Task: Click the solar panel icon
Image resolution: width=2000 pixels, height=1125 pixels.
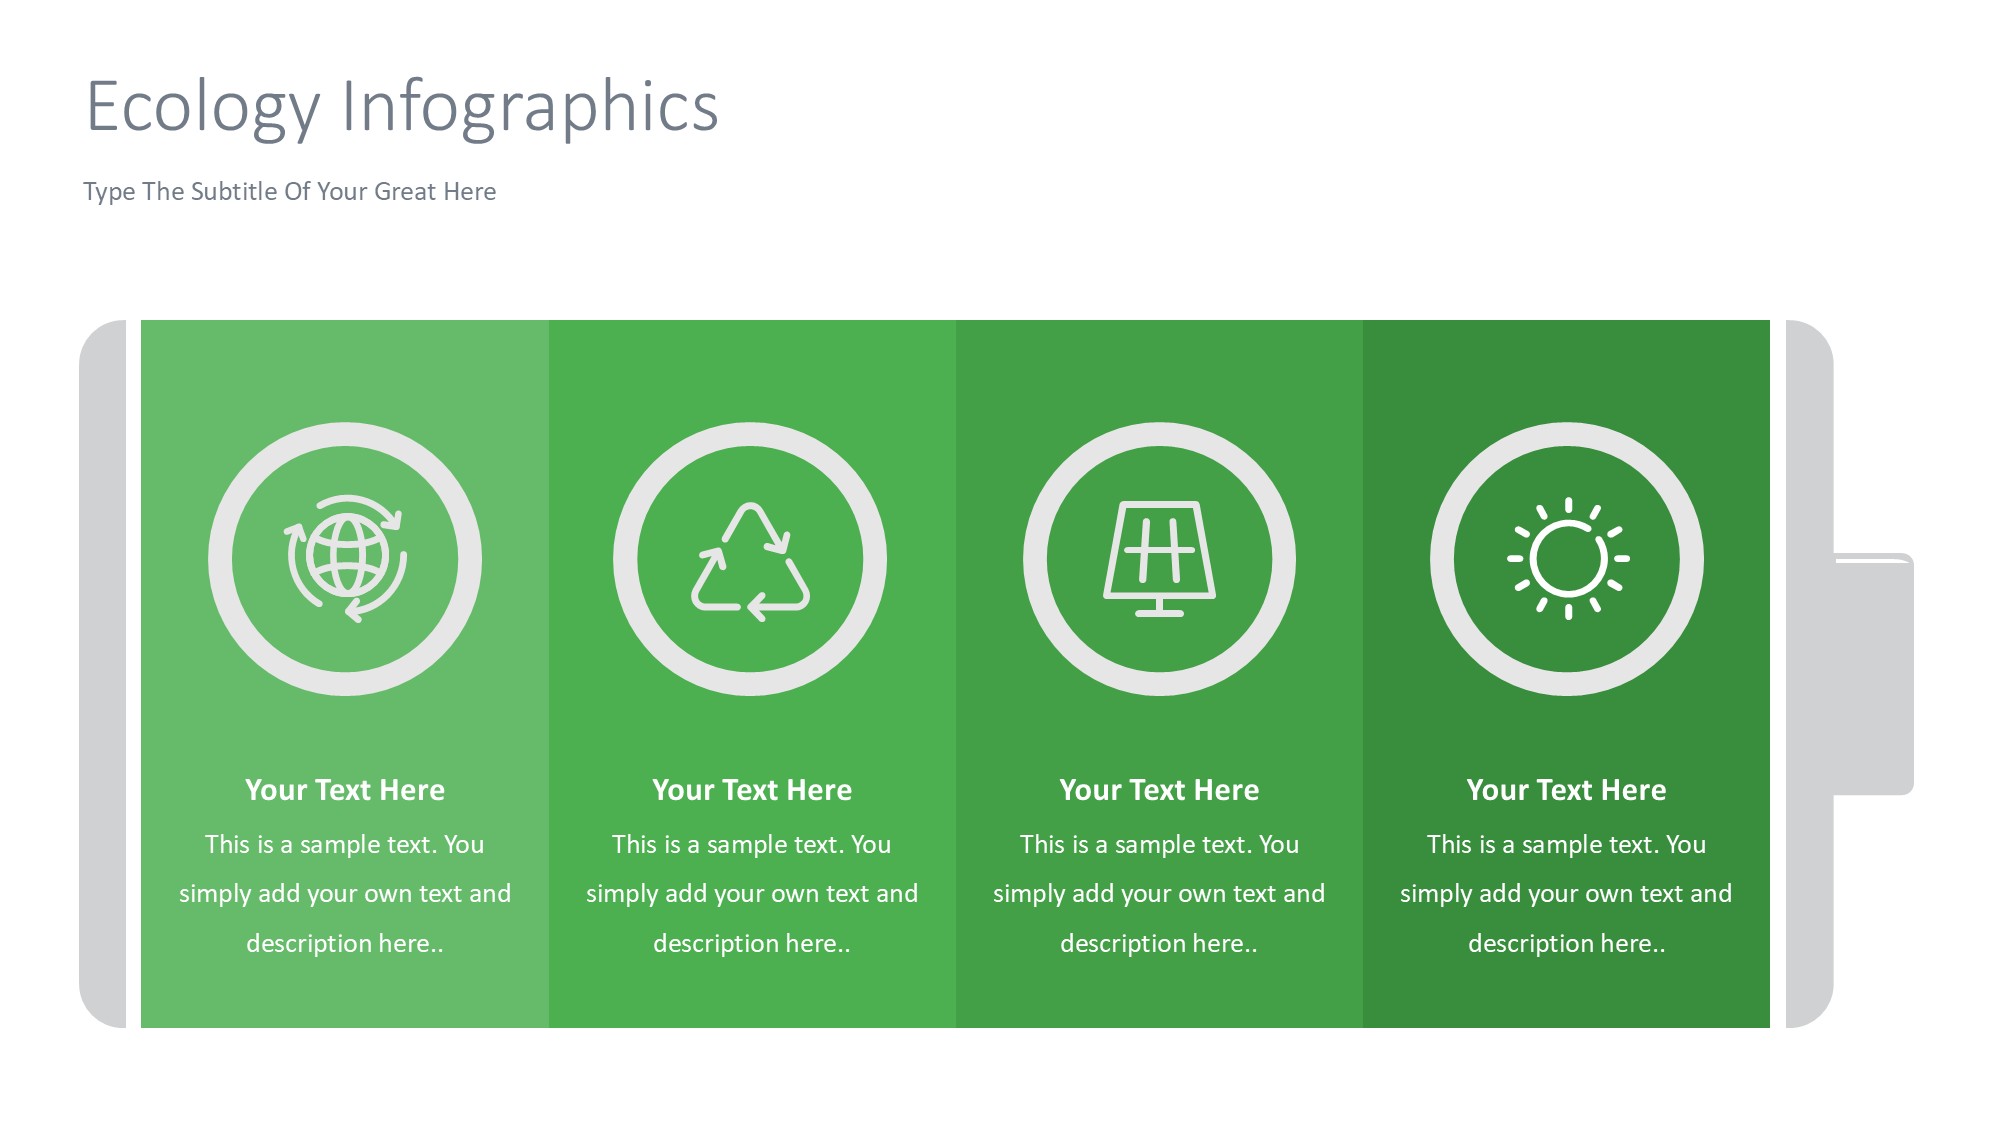Action: point(1159,558)
